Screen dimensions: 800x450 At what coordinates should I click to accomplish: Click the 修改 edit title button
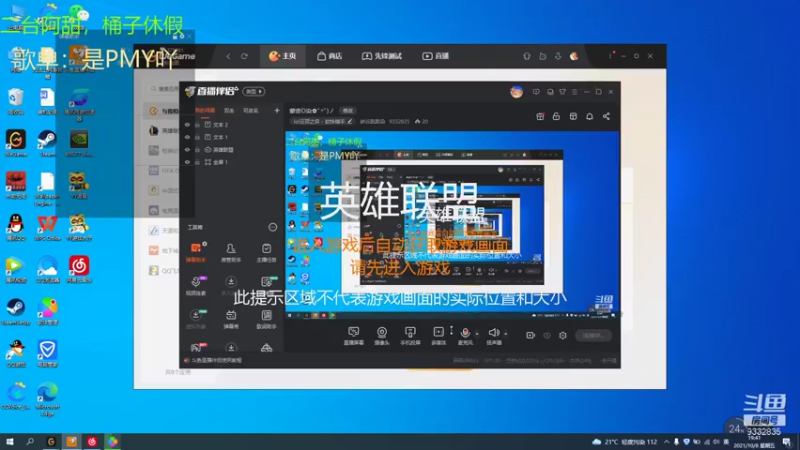point(347,111)
